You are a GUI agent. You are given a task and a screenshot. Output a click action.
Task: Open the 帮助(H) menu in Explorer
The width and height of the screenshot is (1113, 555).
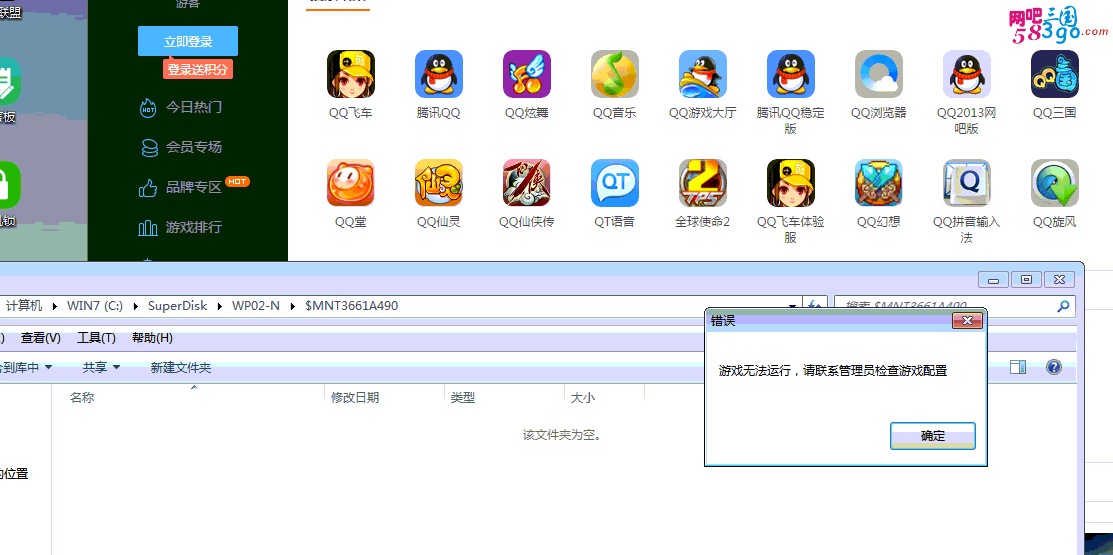pos(152,338)
